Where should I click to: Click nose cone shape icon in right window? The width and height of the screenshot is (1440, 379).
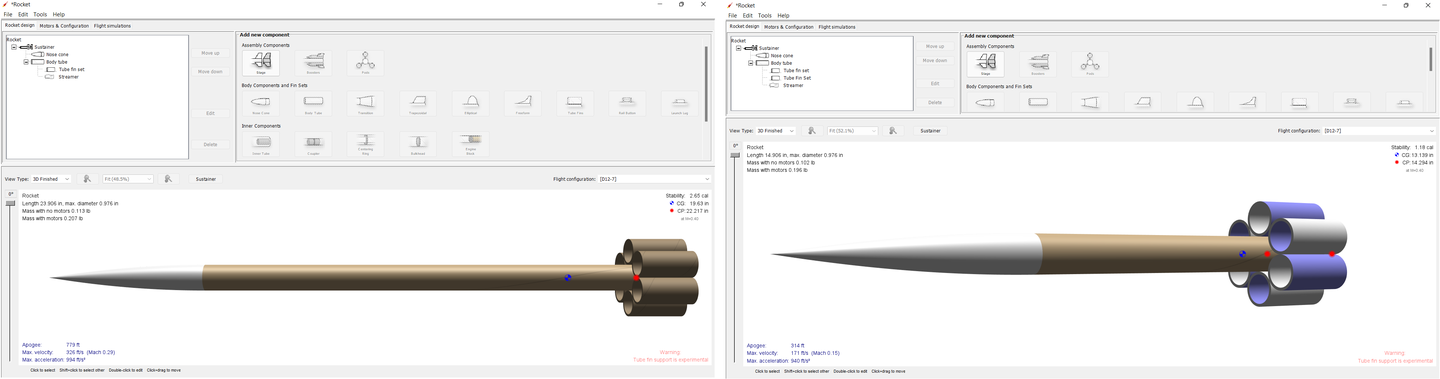[985, 102]
